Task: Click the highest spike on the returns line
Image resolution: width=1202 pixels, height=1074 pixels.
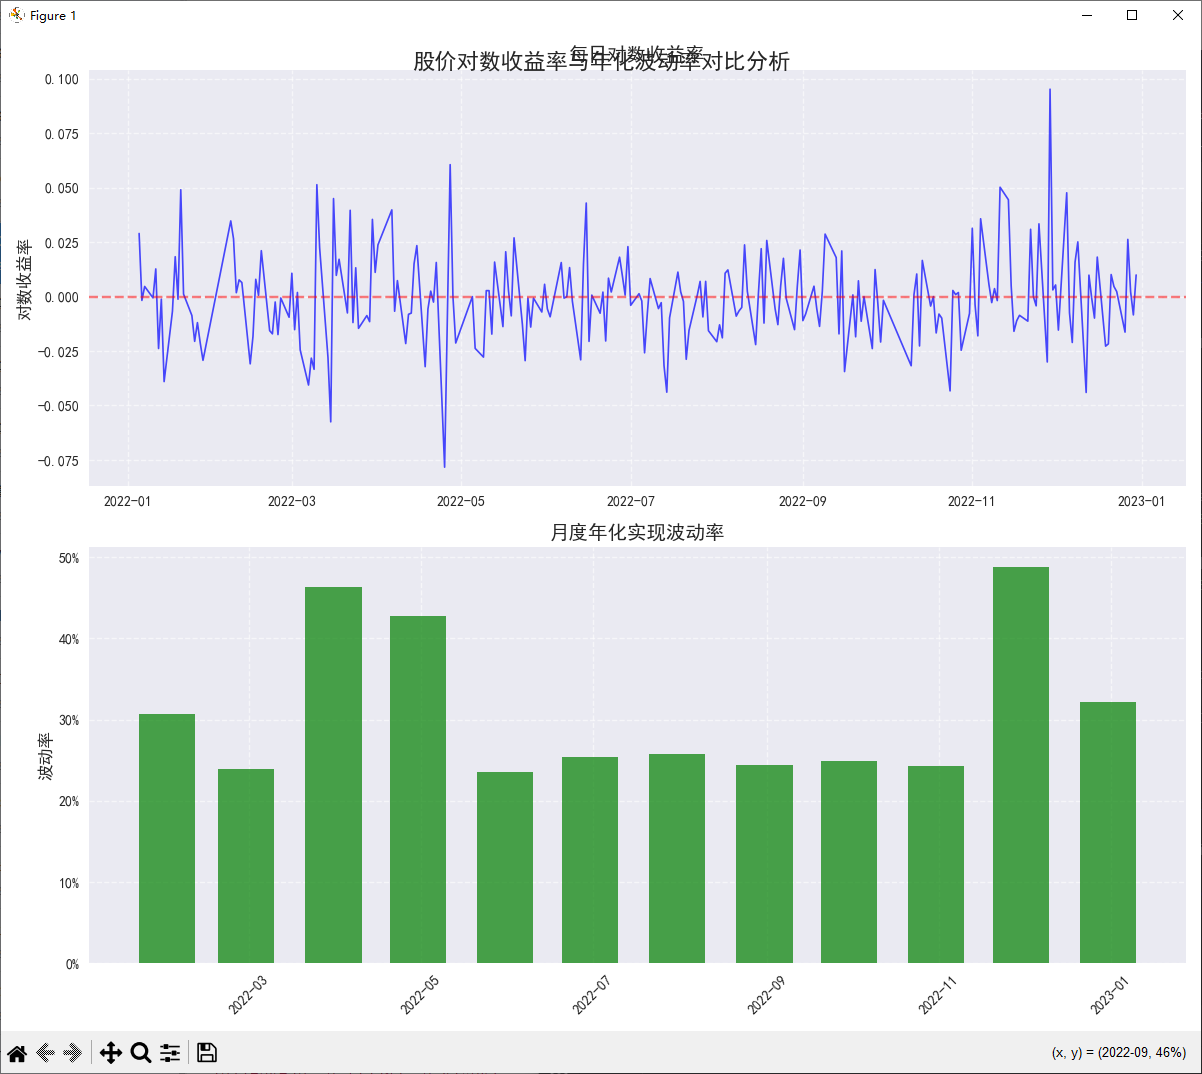Action: 1050,91
